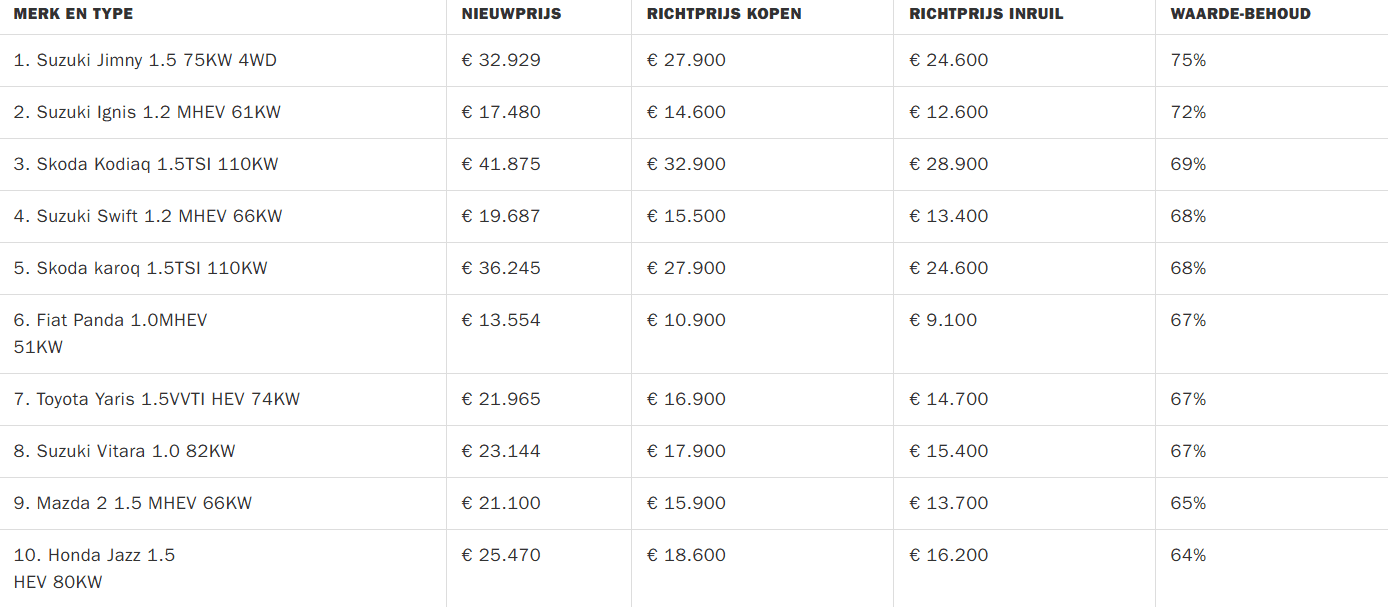Screen dimensions: 1388x607
Task: Click the Suzuki Vitara 1.0 82KW entry
Action: pos(125,451)
